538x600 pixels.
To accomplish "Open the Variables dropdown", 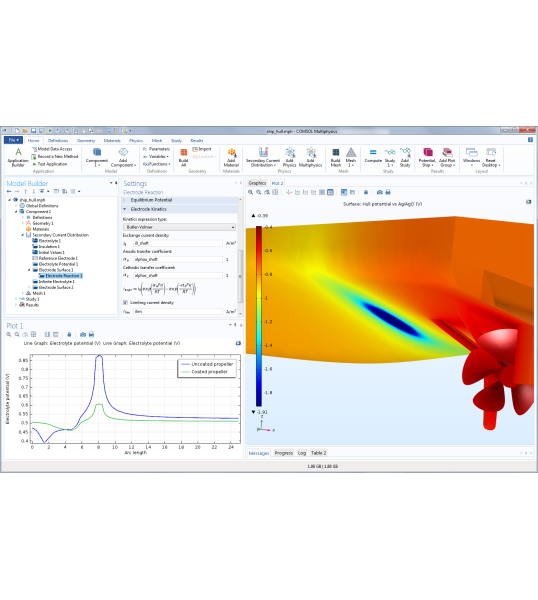I will tap(156, 157).
